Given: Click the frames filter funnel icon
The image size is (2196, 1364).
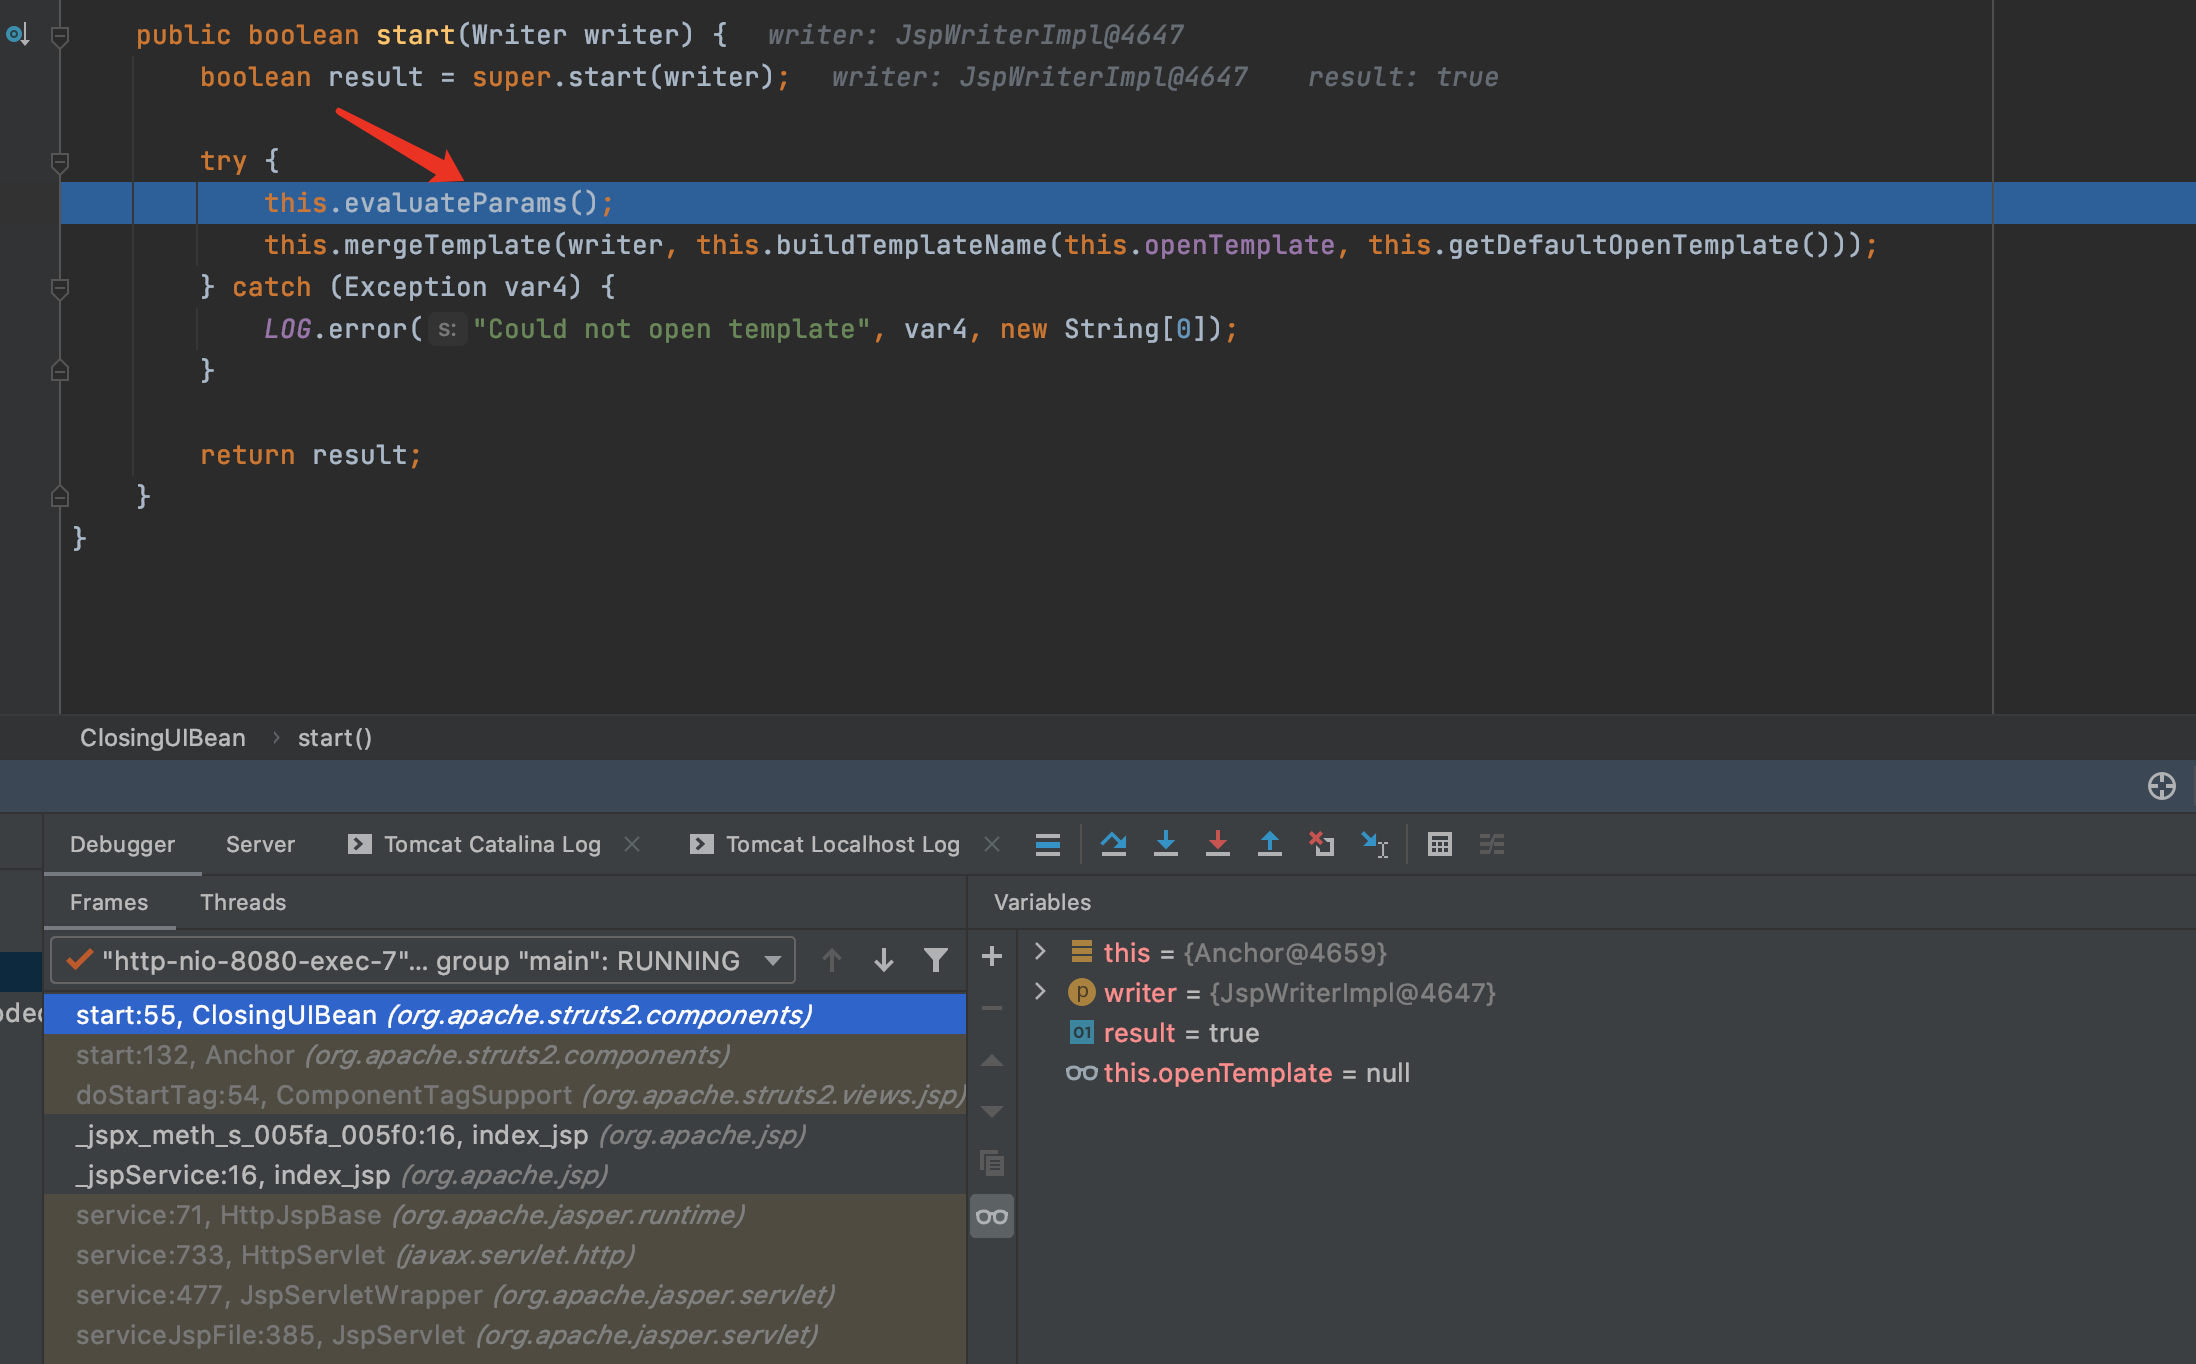Looking at the screenshot, I should point(935,960).
